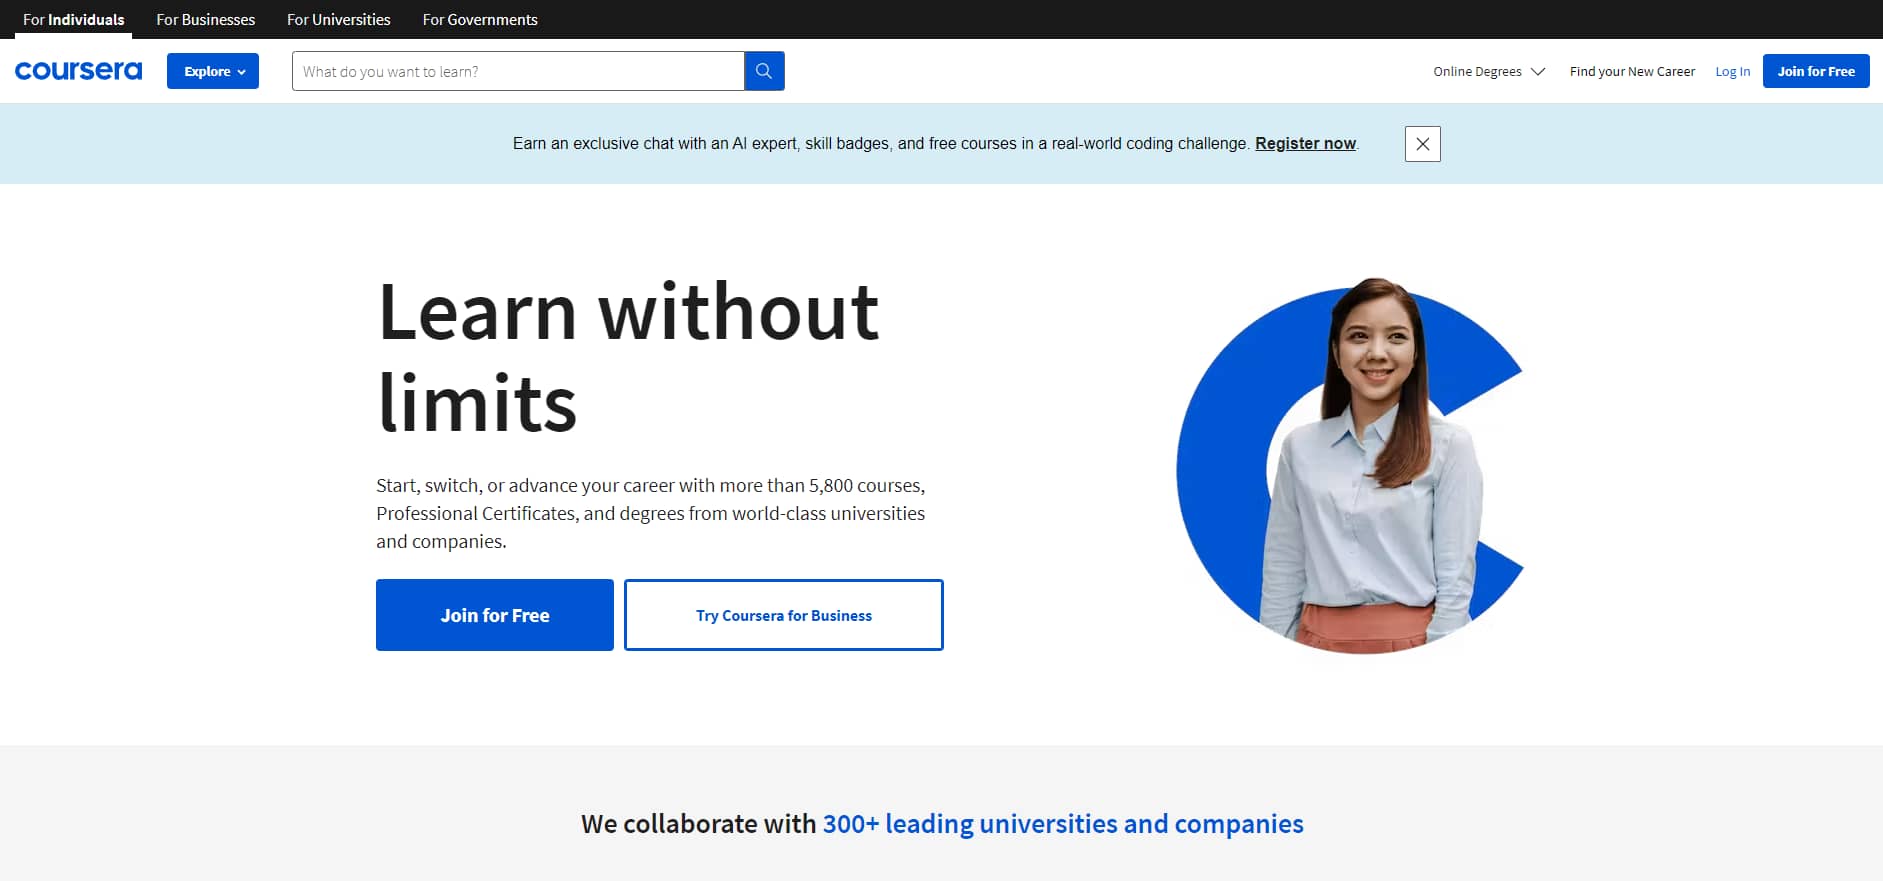The width and height of the screenshot is (1883, 881).
Task: Expand the Online Degrees menu
Action: (1489, 71)
